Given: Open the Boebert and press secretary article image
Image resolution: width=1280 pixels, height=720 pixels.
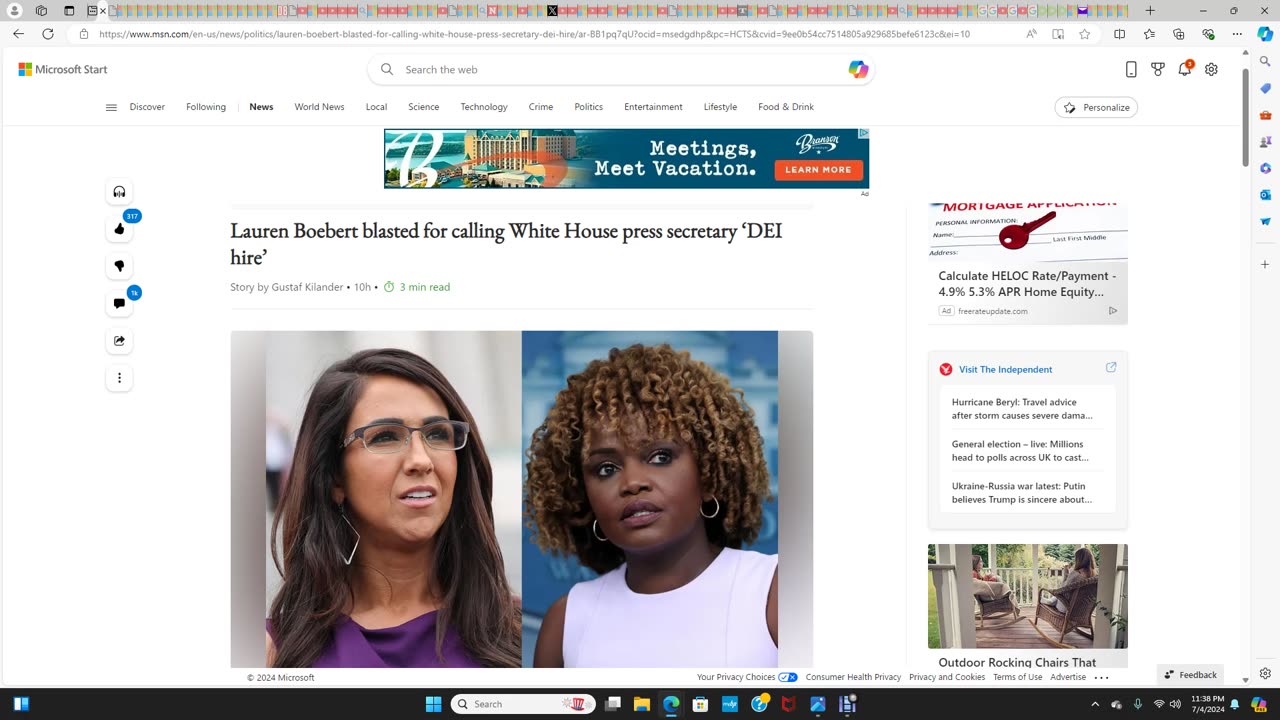Looking at the screenshot, I should pyautogui.click(x=521, y=499).
